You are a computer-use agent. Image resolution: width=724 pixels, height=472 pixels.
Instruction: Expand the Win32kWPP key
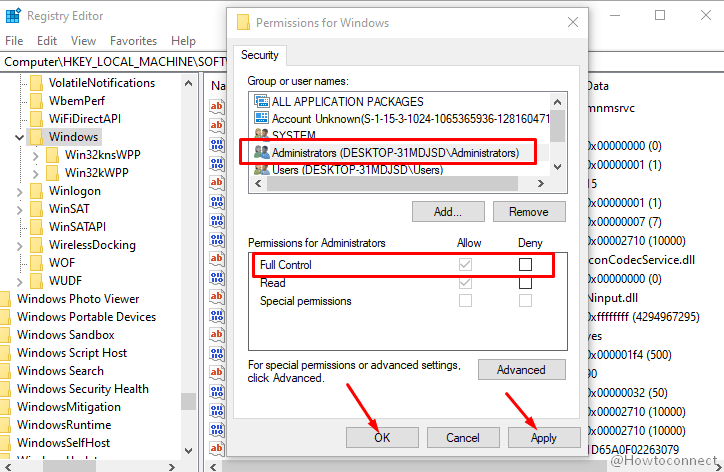click(x=36, y=173)
